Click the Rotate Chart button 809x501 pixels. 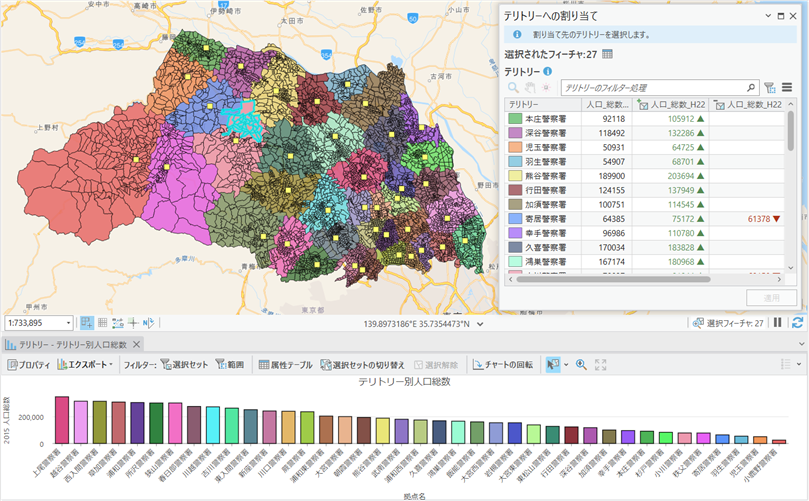(x=503, y=365)
